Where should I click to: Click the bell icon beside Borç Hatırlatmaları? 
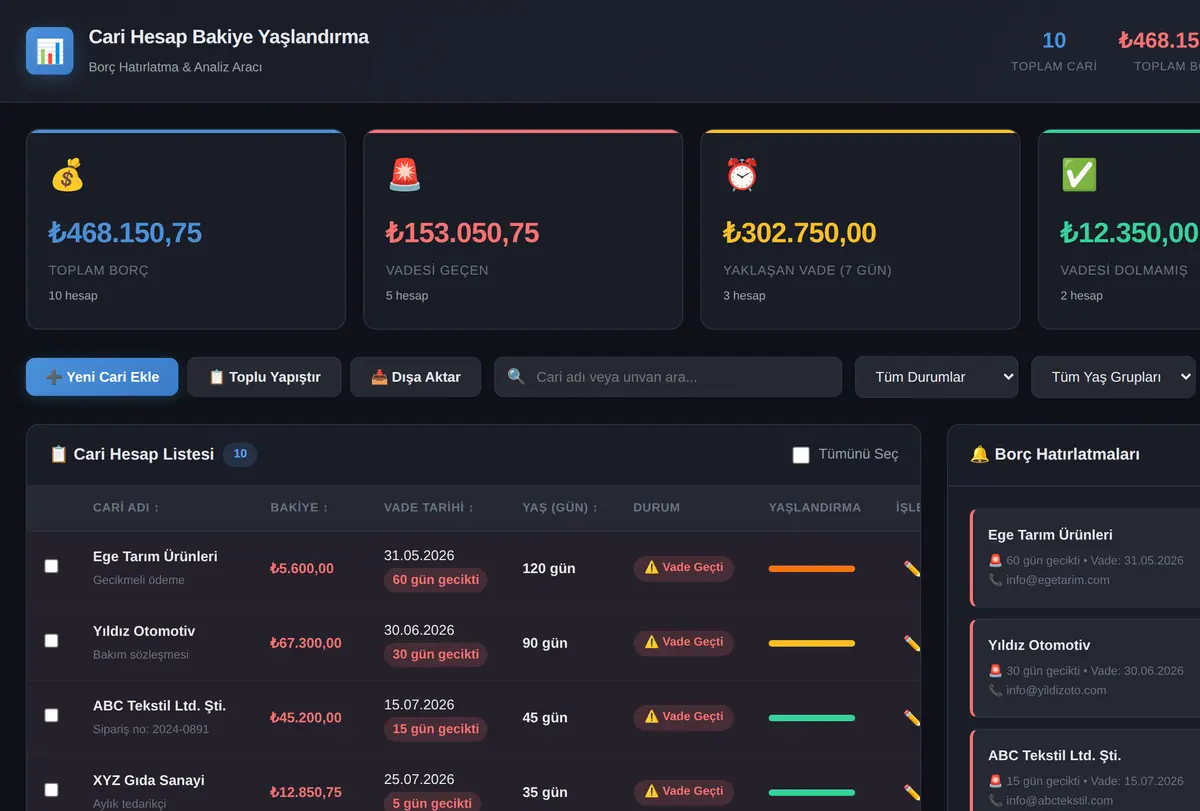(x=980, y=454)
